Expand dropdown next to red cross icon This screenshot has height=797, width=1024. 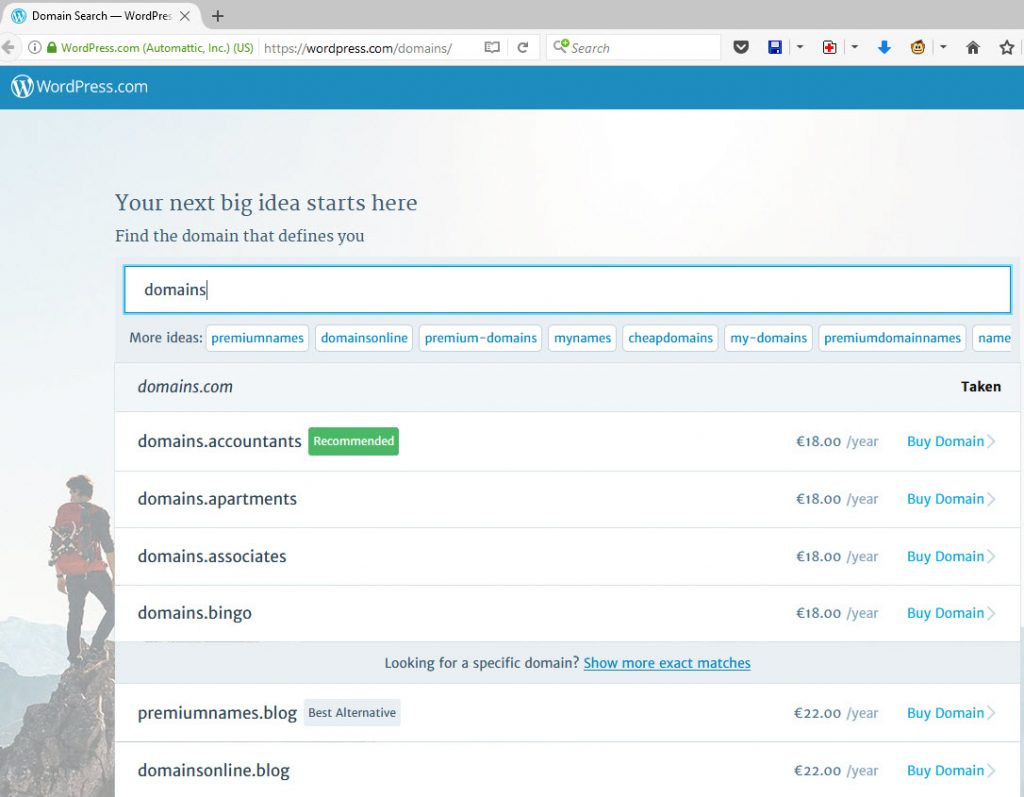click(x=854, y=47)
